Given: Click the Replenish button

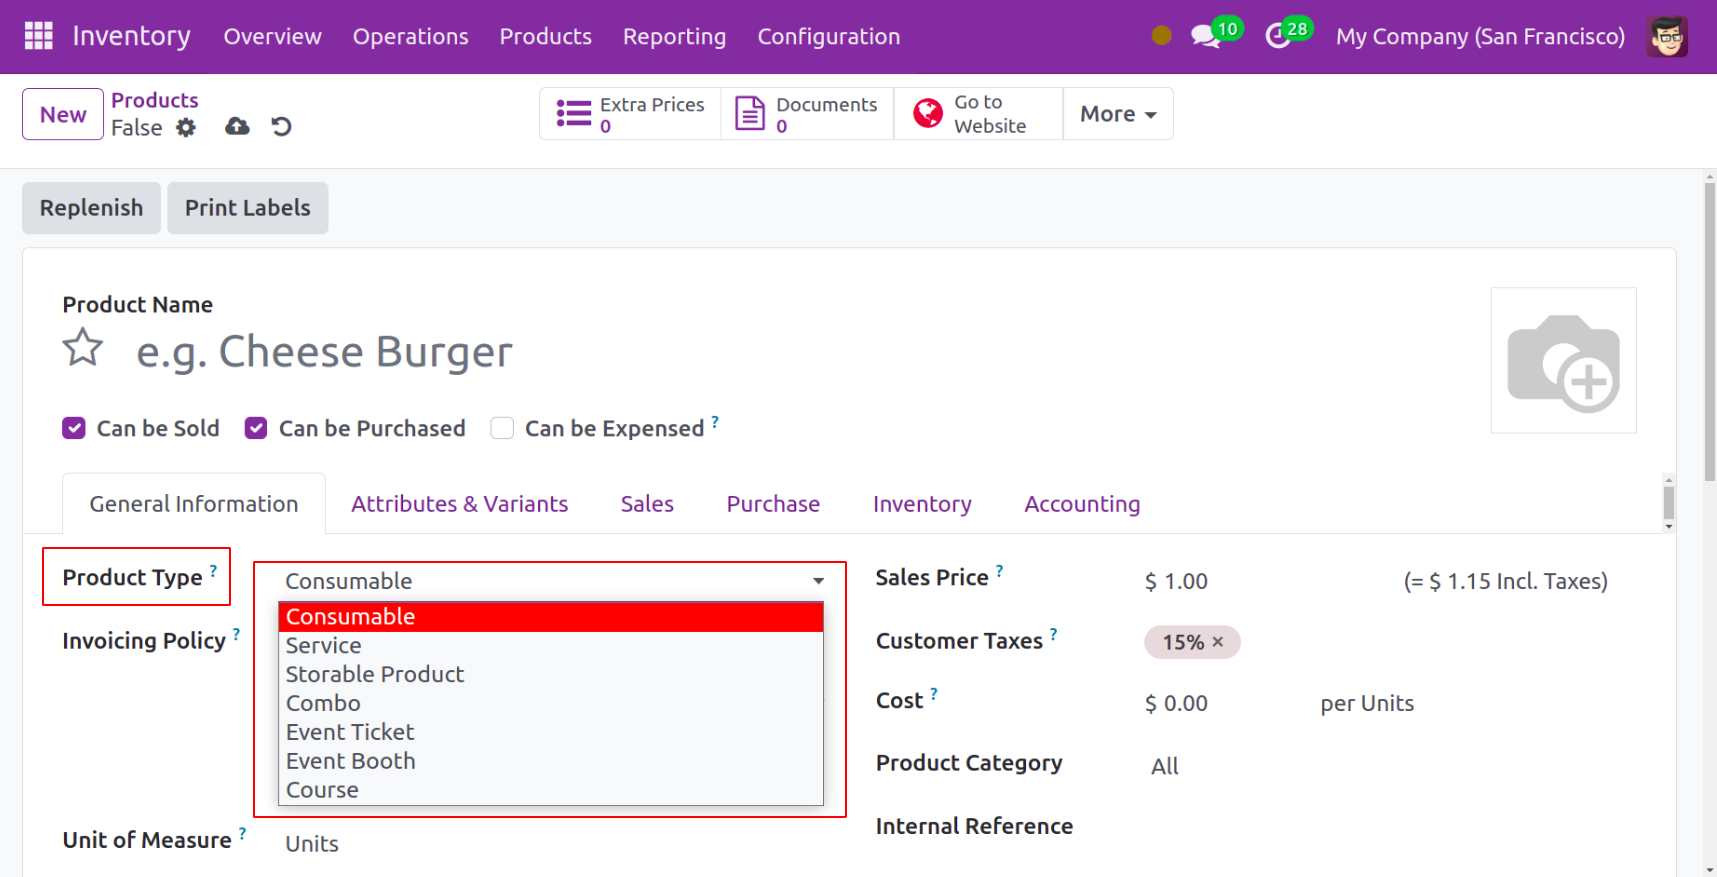Looking at the screenshot, I should click(x=91, y=208).
